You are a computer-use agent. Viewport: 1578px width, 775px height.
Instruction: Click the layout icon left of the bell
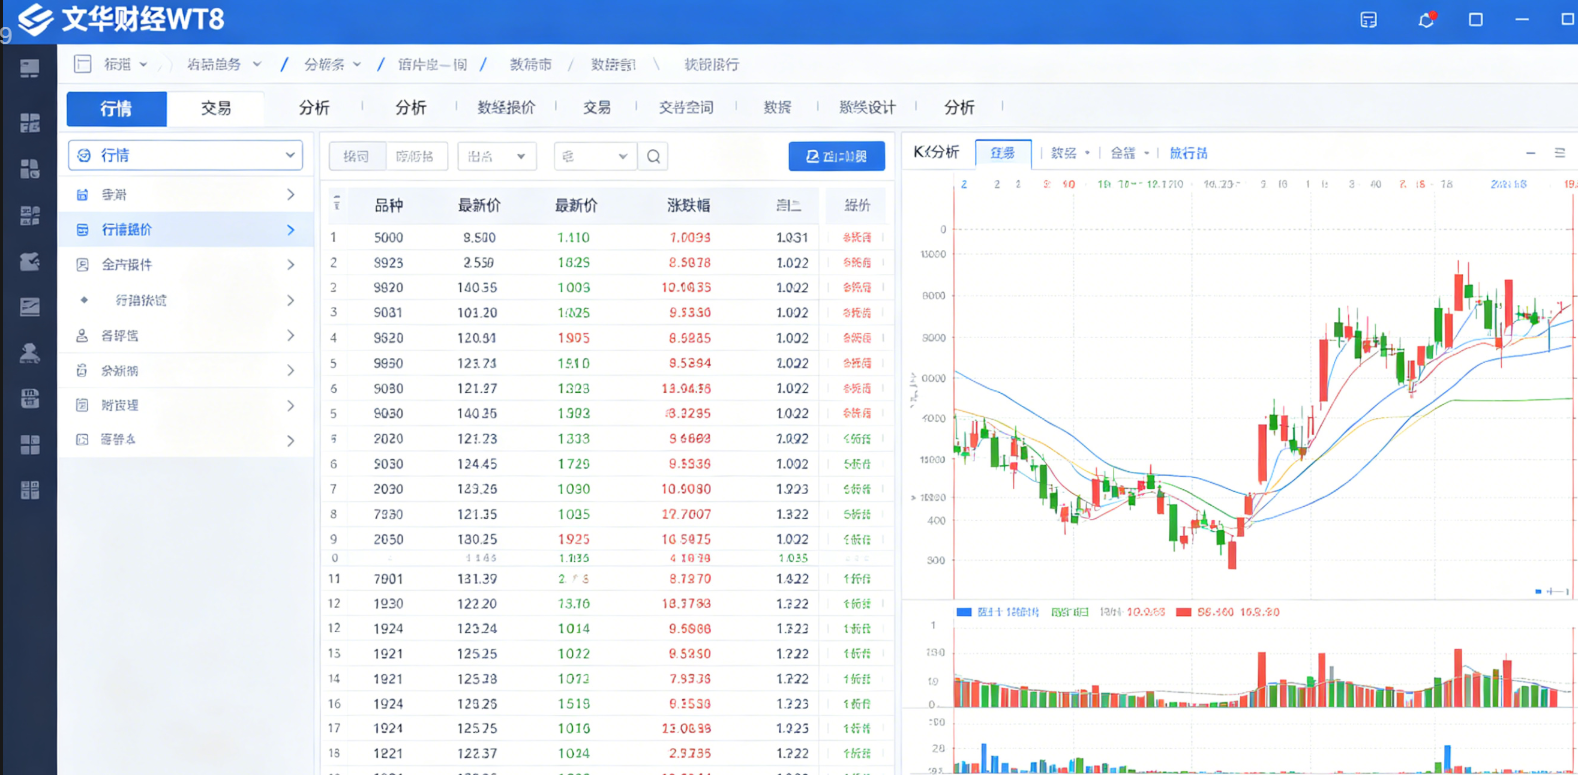(x=1368, y=20)
